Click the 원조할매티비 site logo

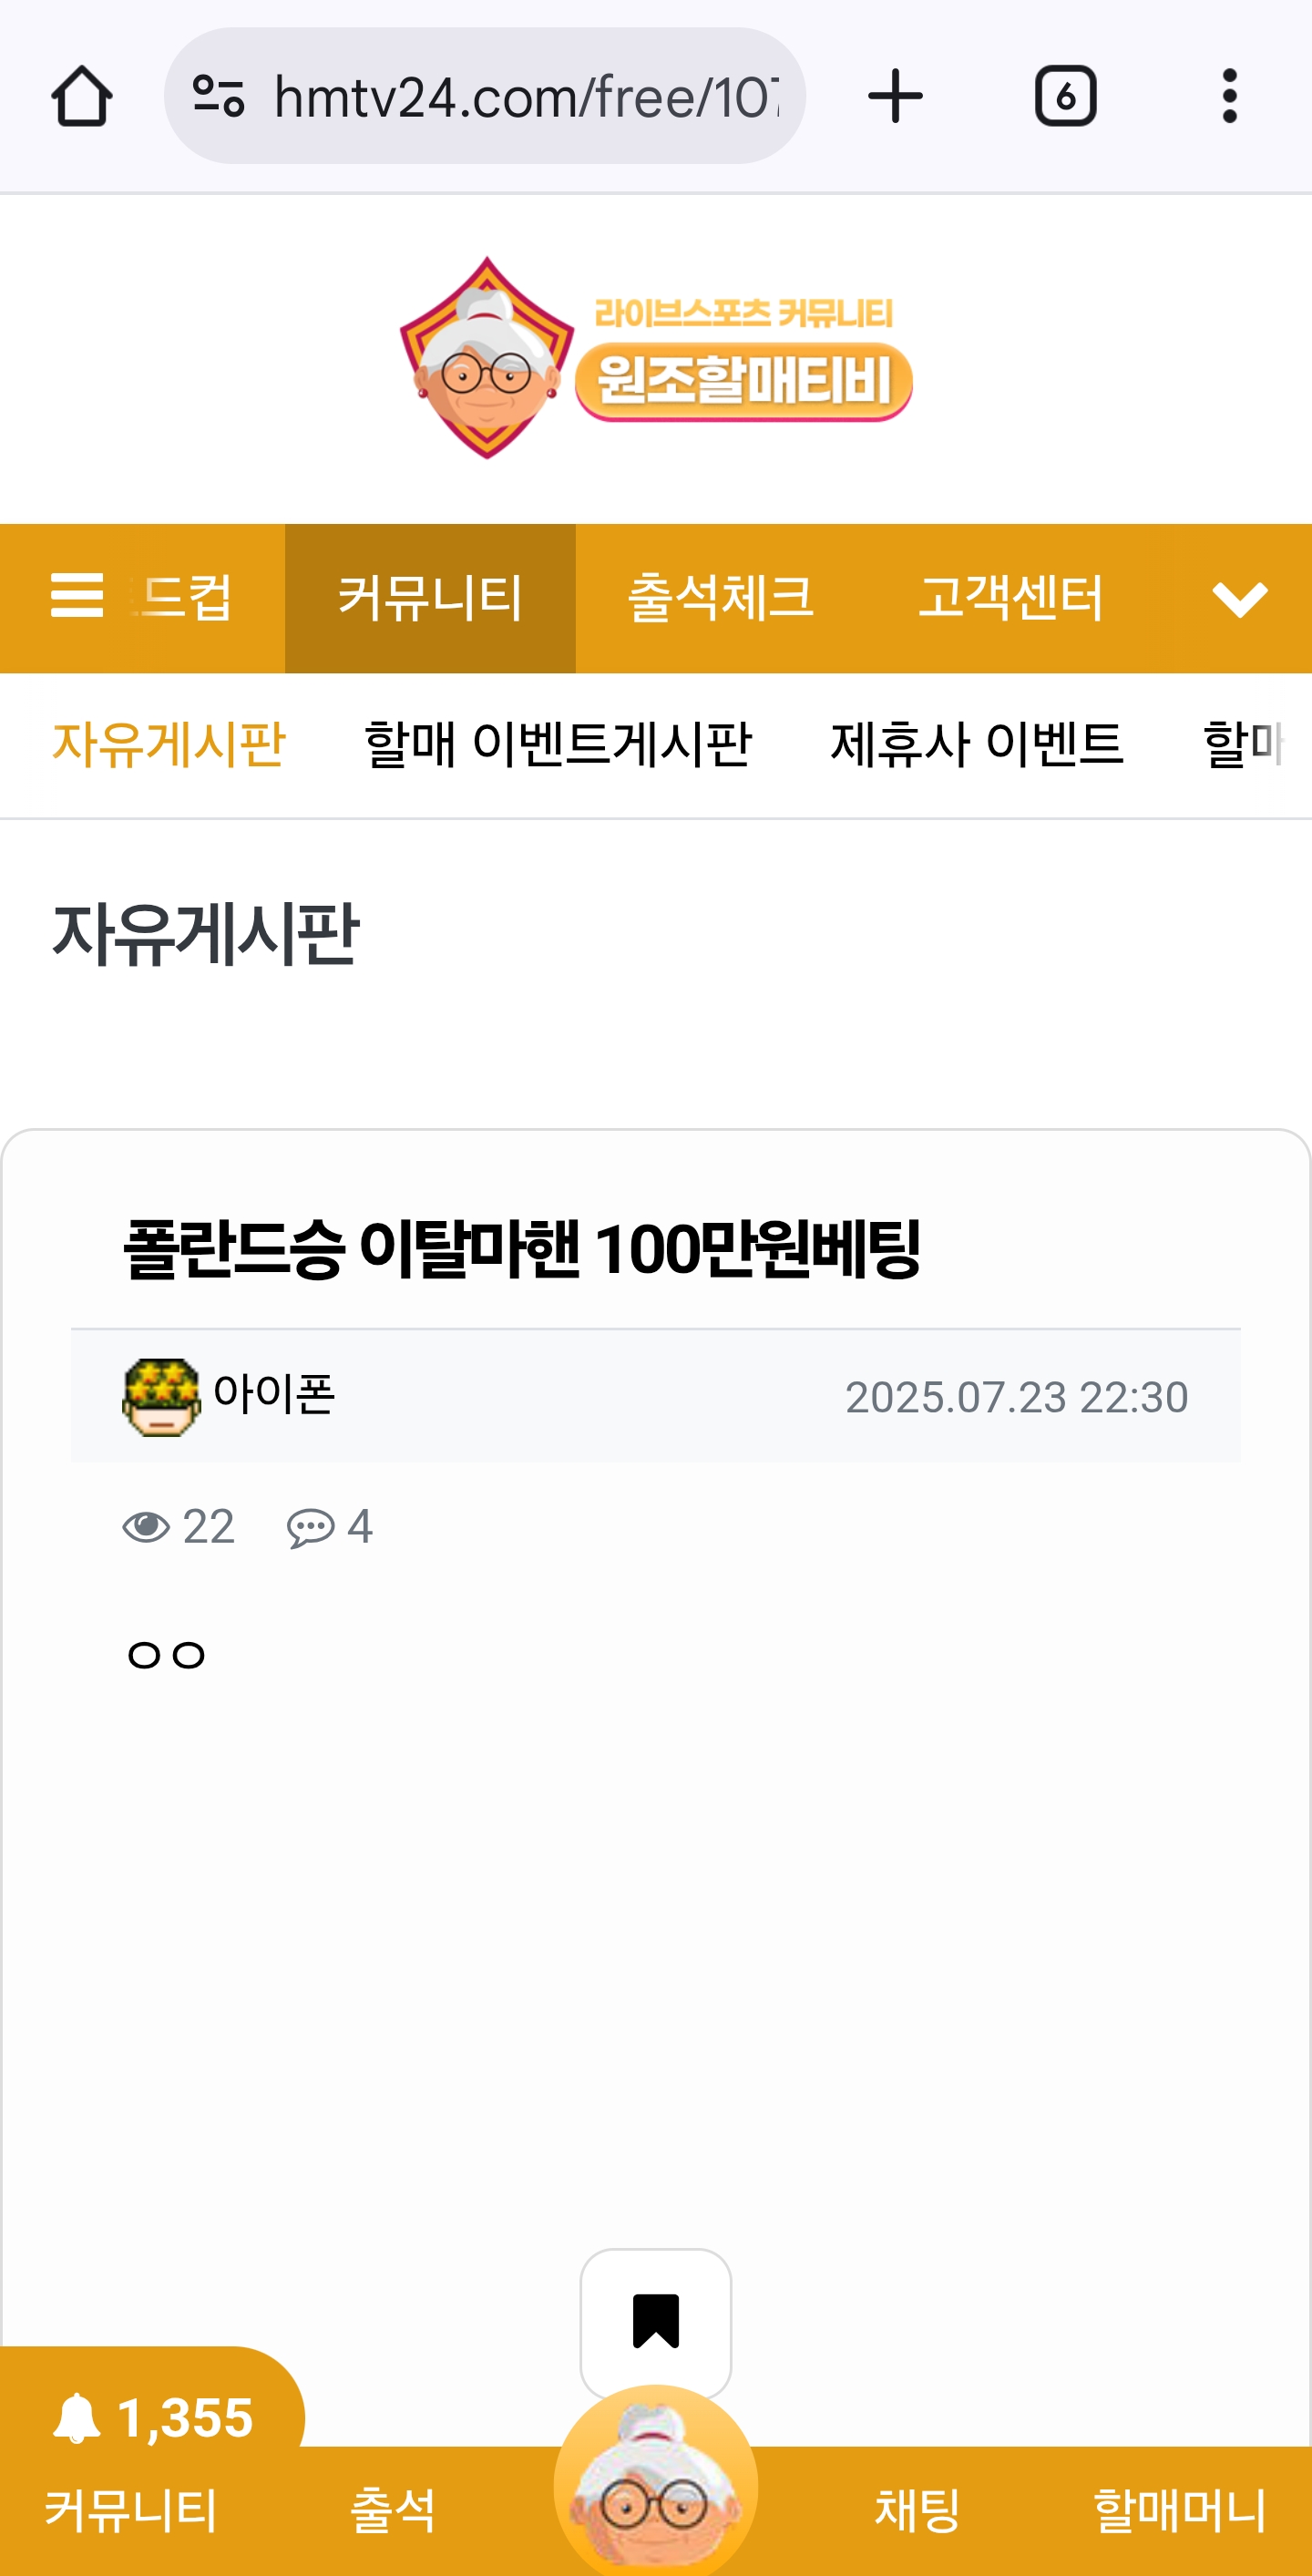pyautogui.click(x=656, y=358)
